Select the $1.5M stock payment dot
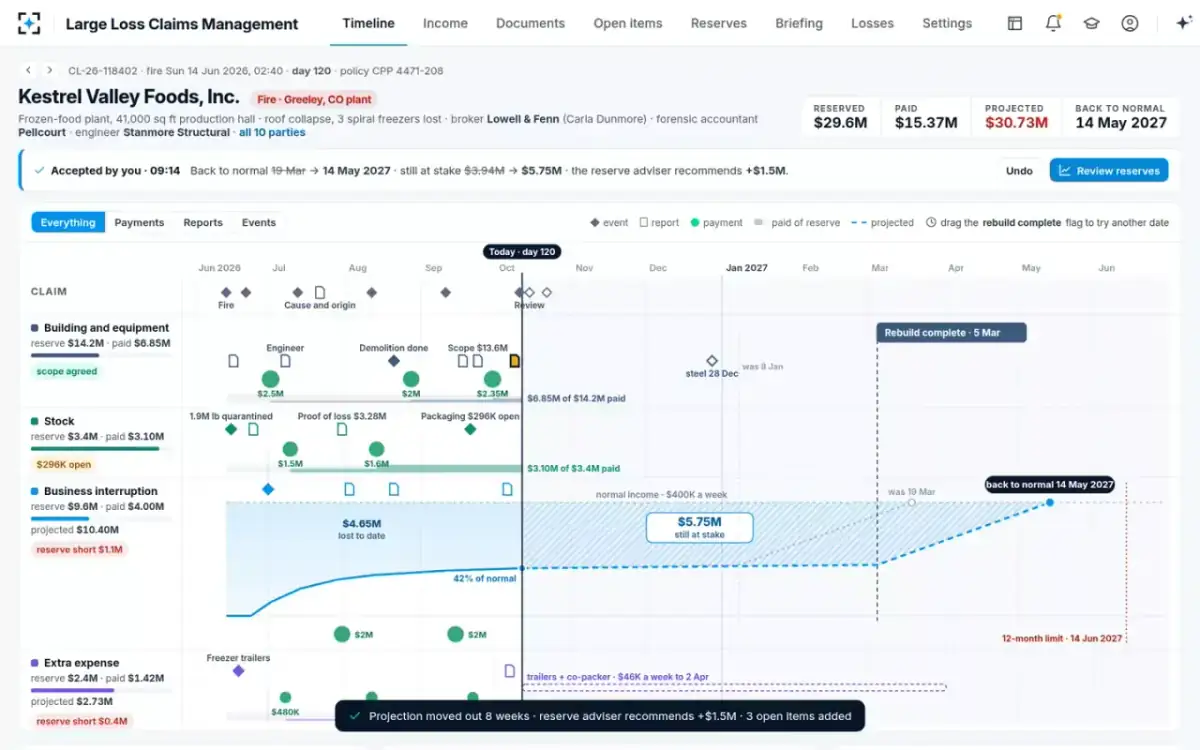 (290, 449)
